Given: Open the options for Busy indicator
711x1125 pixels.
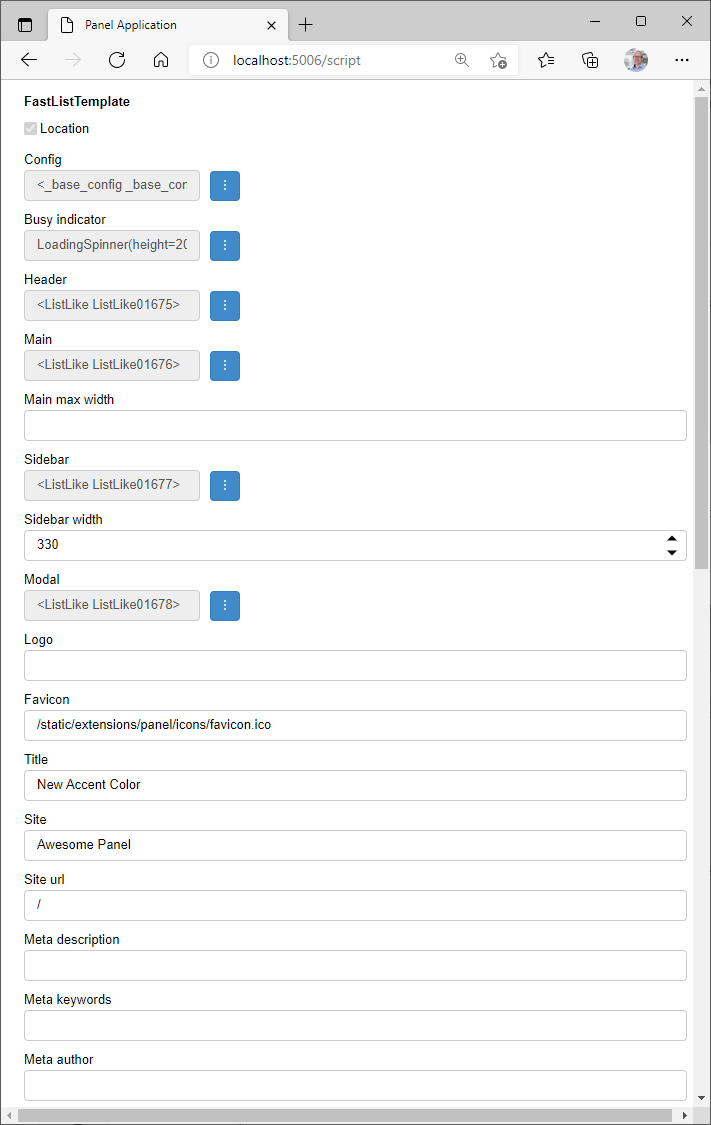Looking at the screenshot, I should click(x=224, y=245).
